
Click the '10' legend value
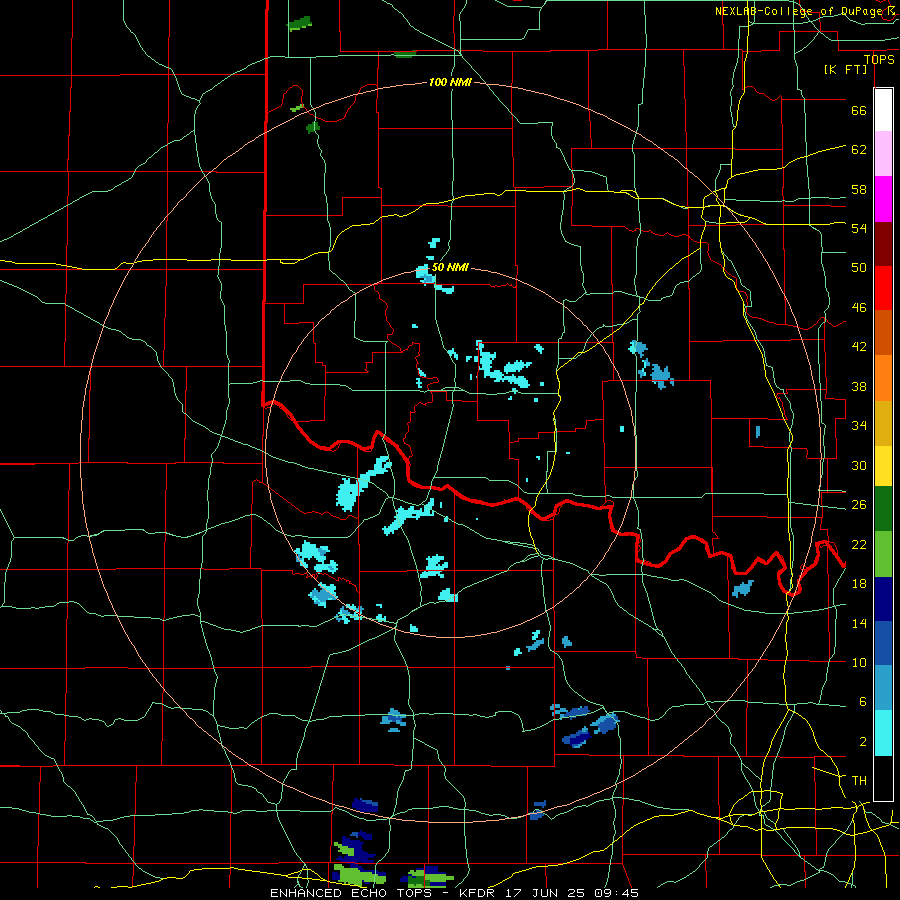click(x=859, y=662)
